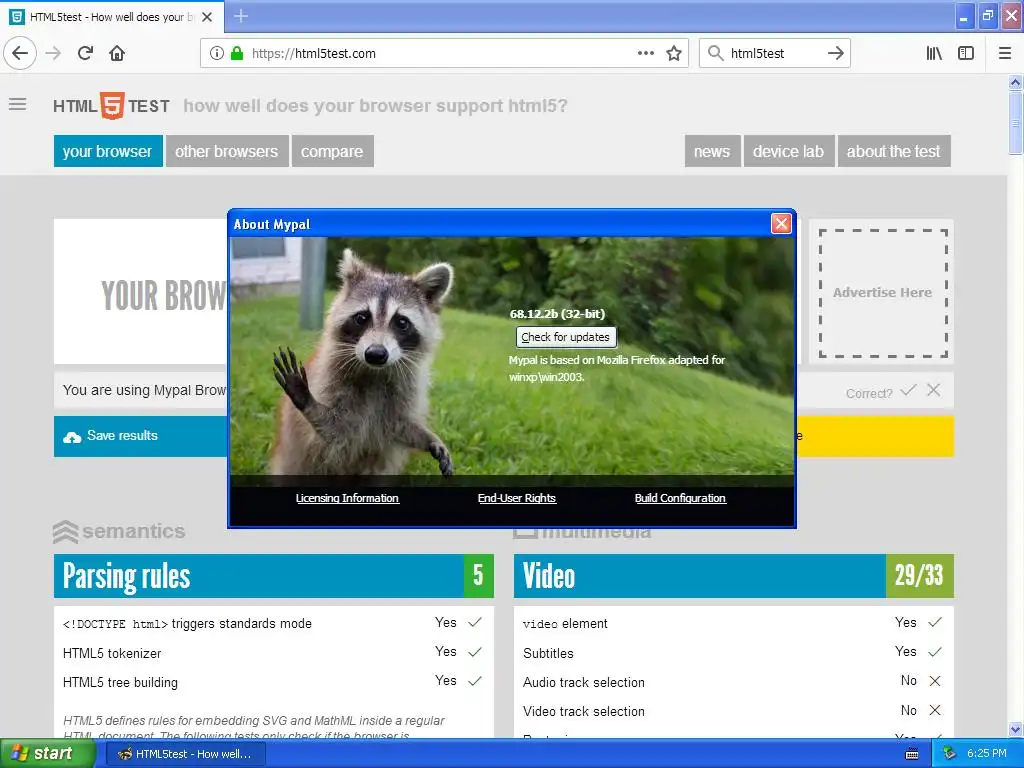The width and height of the screenshot is (1024, 768).
Task: Mark browser identification as incorrect X
Action: (933, 390)
